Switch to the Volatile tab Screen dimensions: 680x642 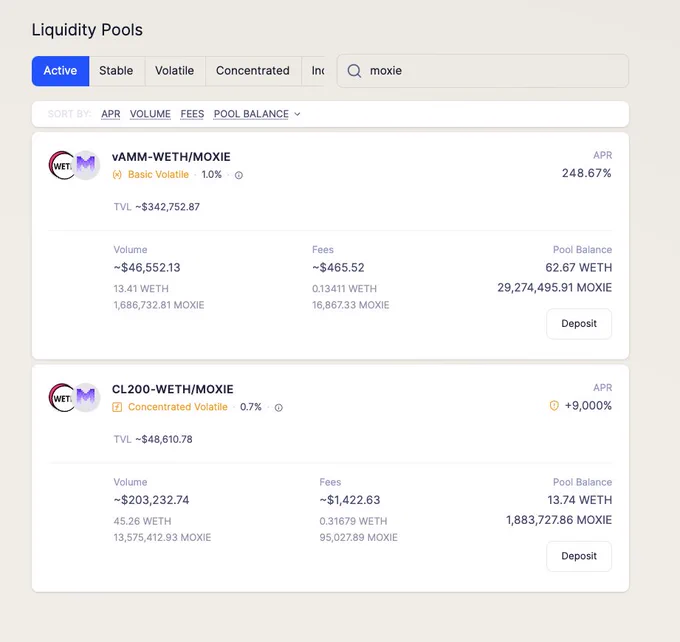click(x=175, y=71)
